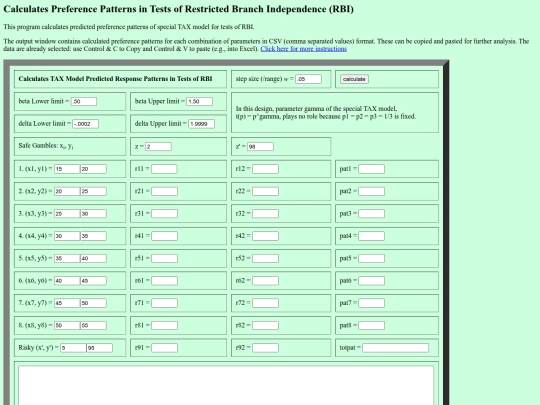
Task: Click the r32 output field
Action: pyautogui.click(x=265, y=214)
